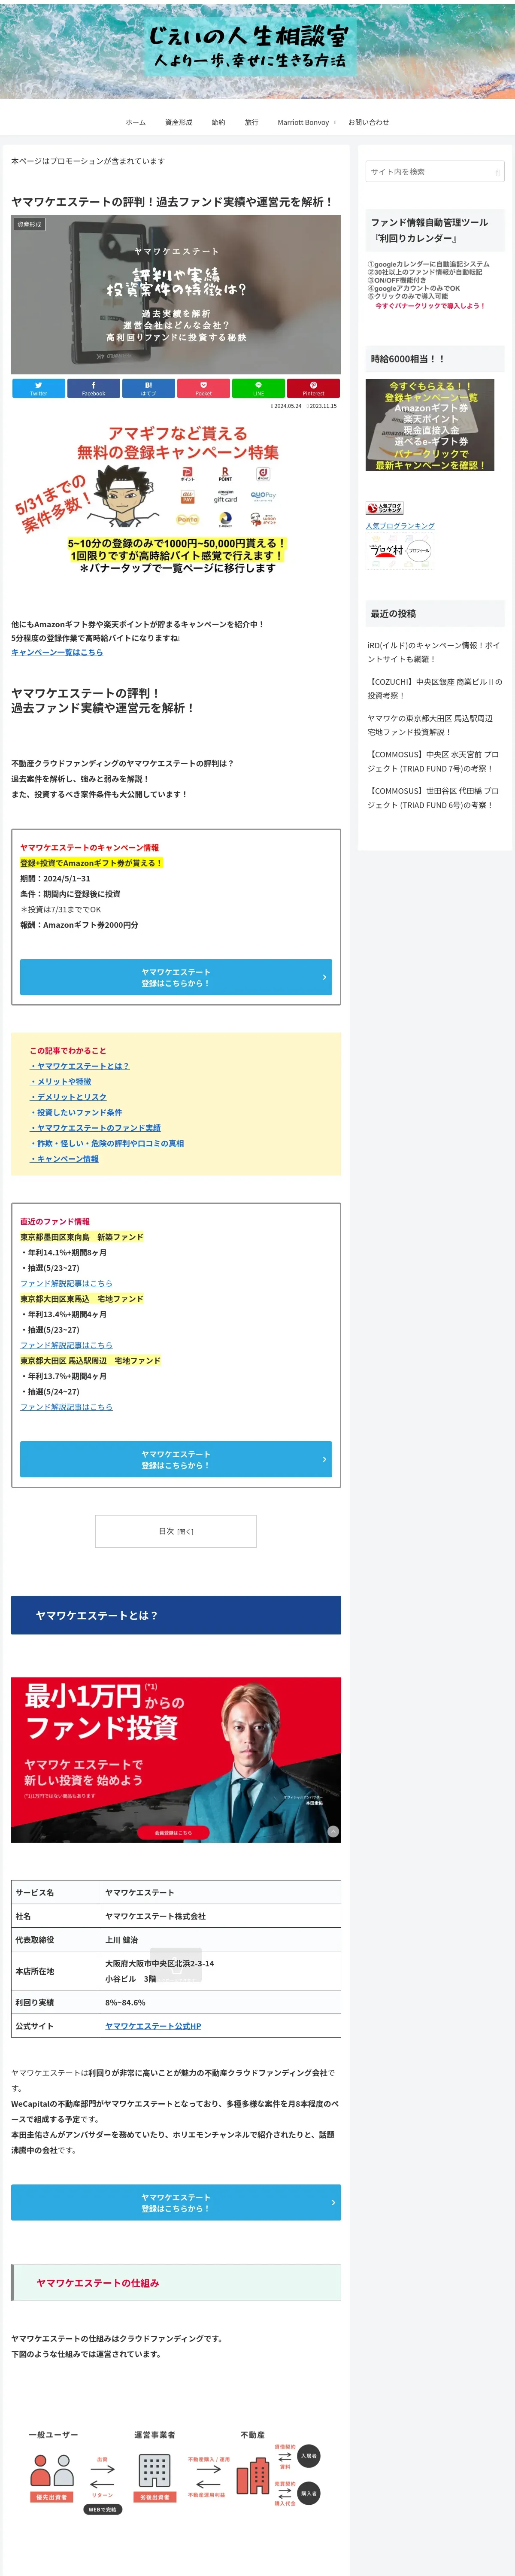Screen dimensions: 515x2576
Task: Bookmark the article with Hatebu button
Action: point(148,388)
